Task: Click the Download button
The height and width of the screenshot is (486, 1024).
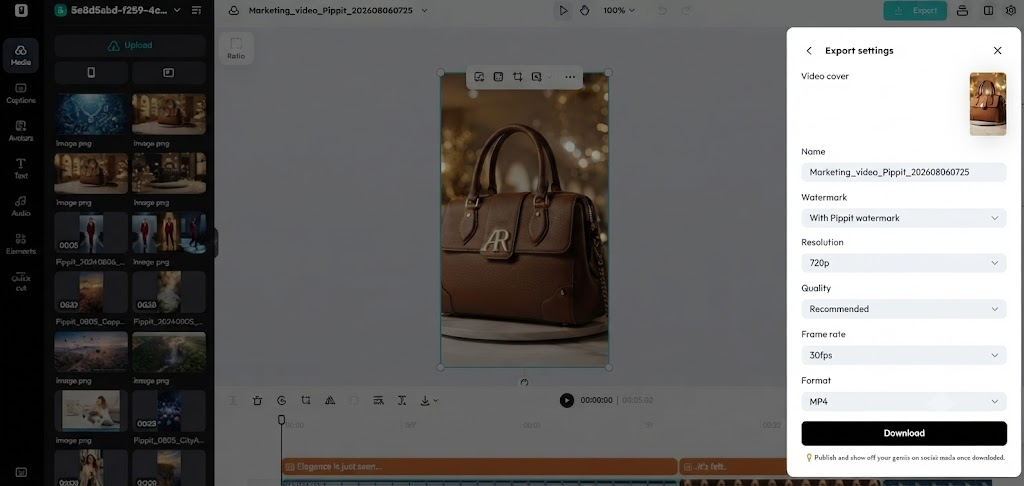Action: 904,433
